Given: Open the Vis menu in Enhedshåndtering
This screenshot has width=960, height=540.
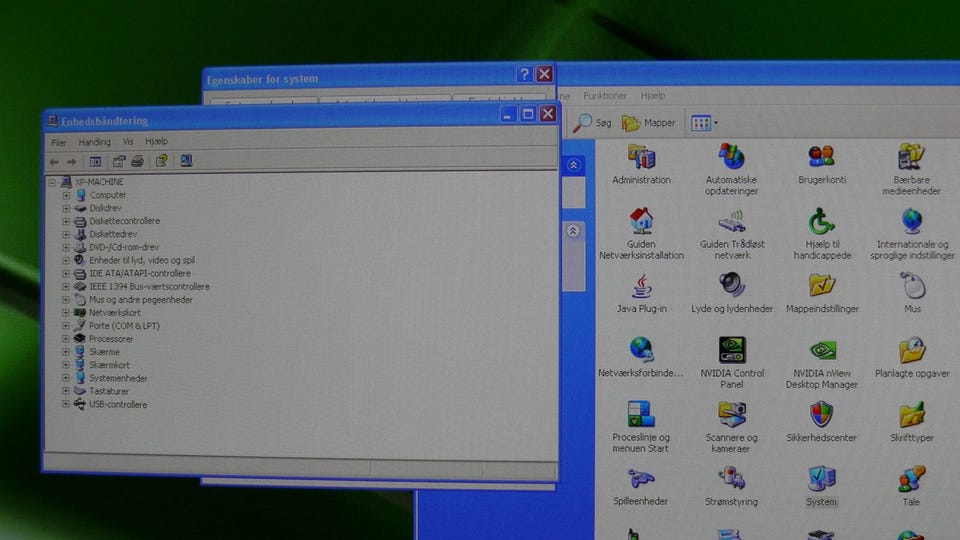Looking at the screenshot, I should tap(127, 141).
